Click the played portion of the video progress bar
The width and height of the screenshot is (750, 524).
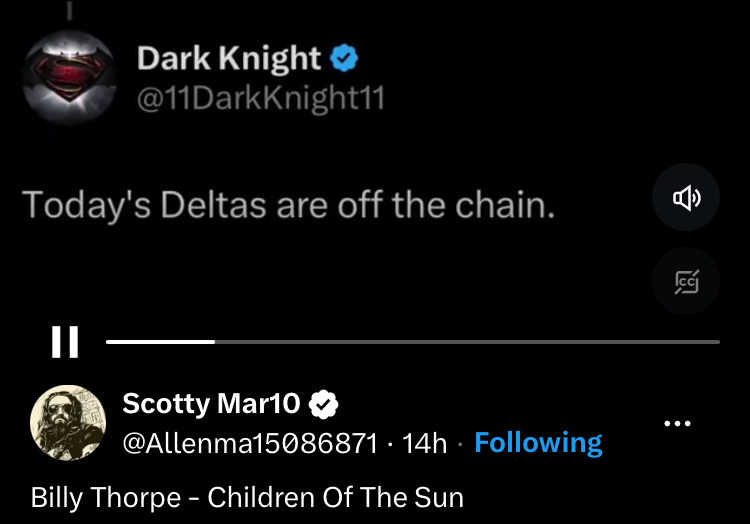(x=160, y=342)
